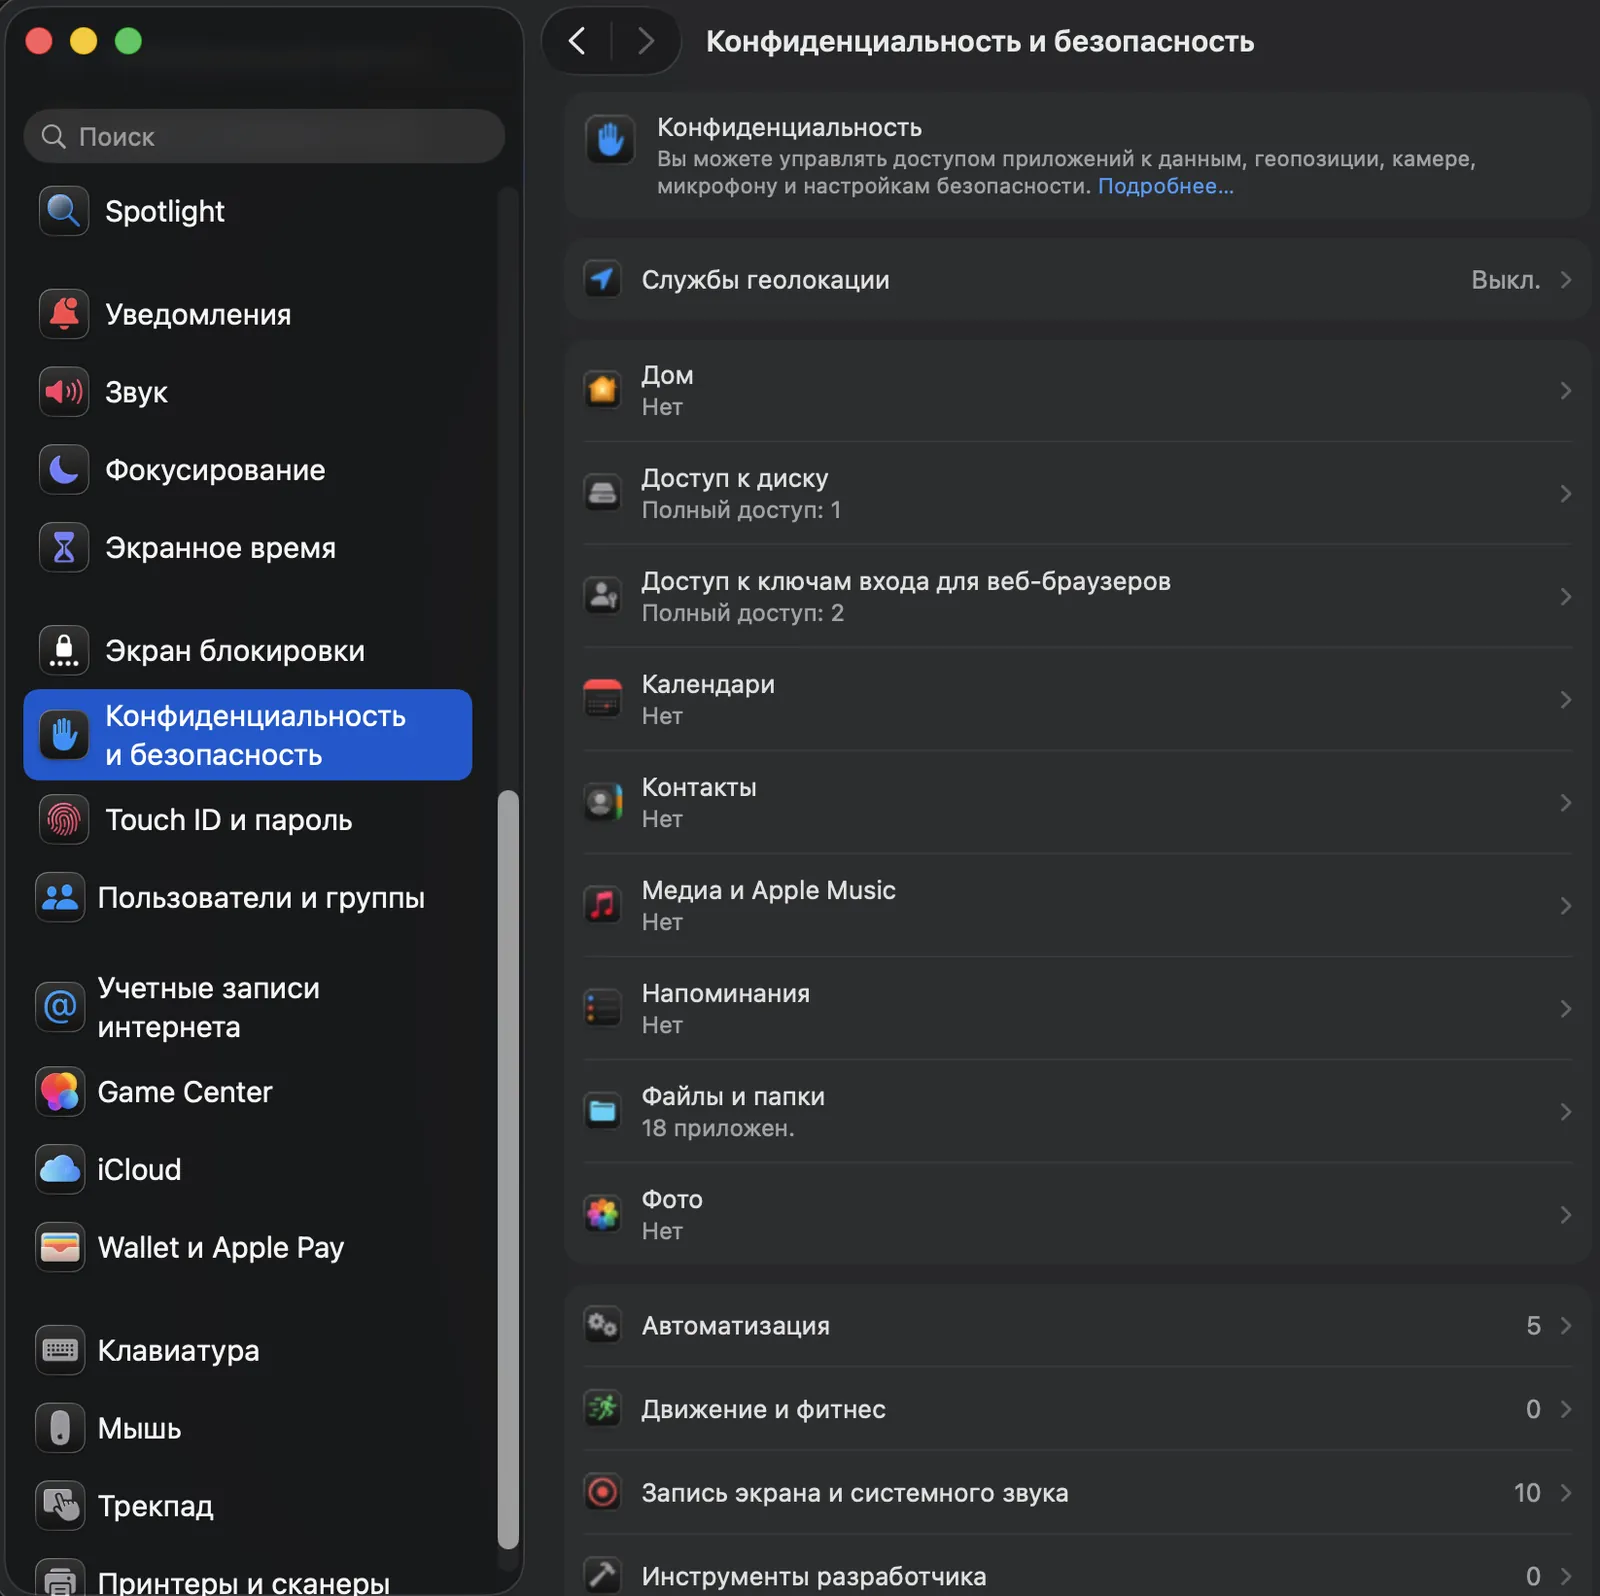1600x1596 pixels.
Task: Click the iCloud cloud icon
Action: (60, 1170)
